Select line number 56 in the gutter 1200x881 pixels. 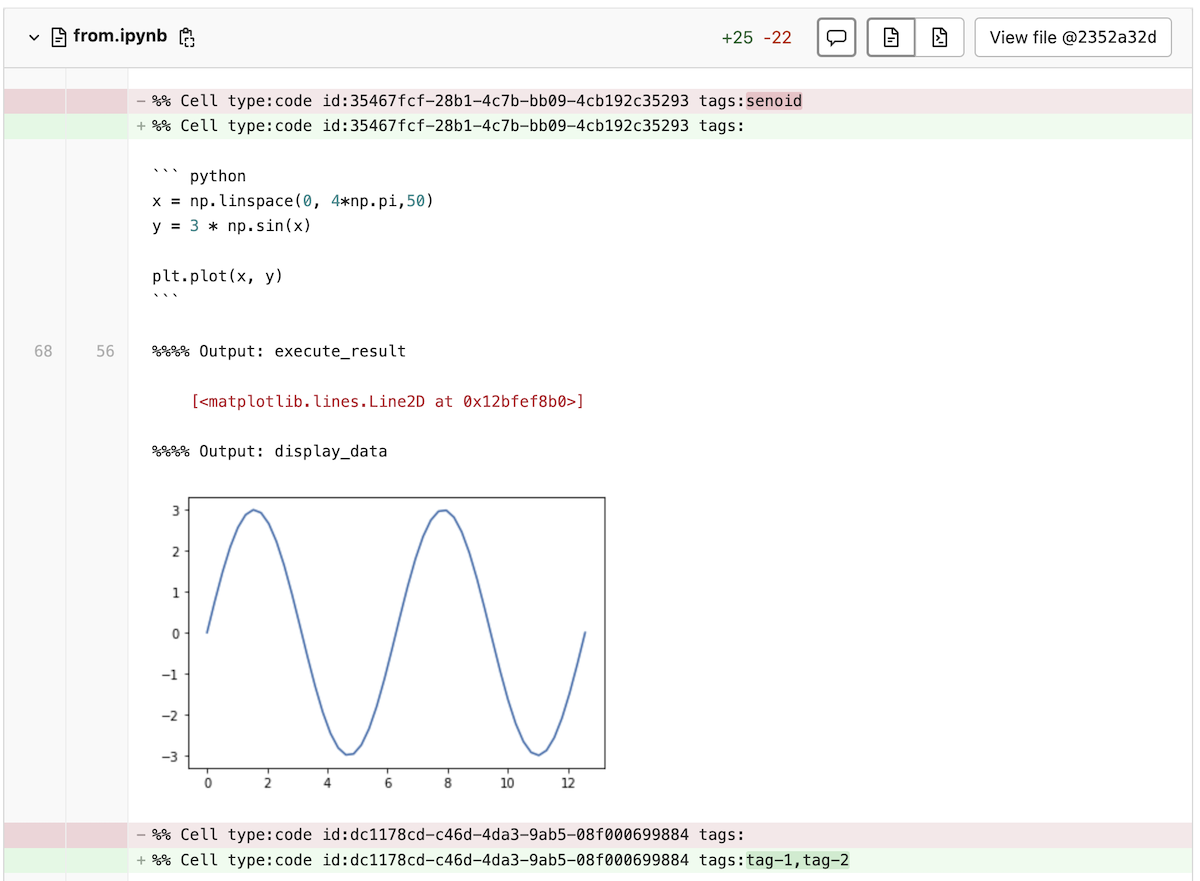click(104, 351)
